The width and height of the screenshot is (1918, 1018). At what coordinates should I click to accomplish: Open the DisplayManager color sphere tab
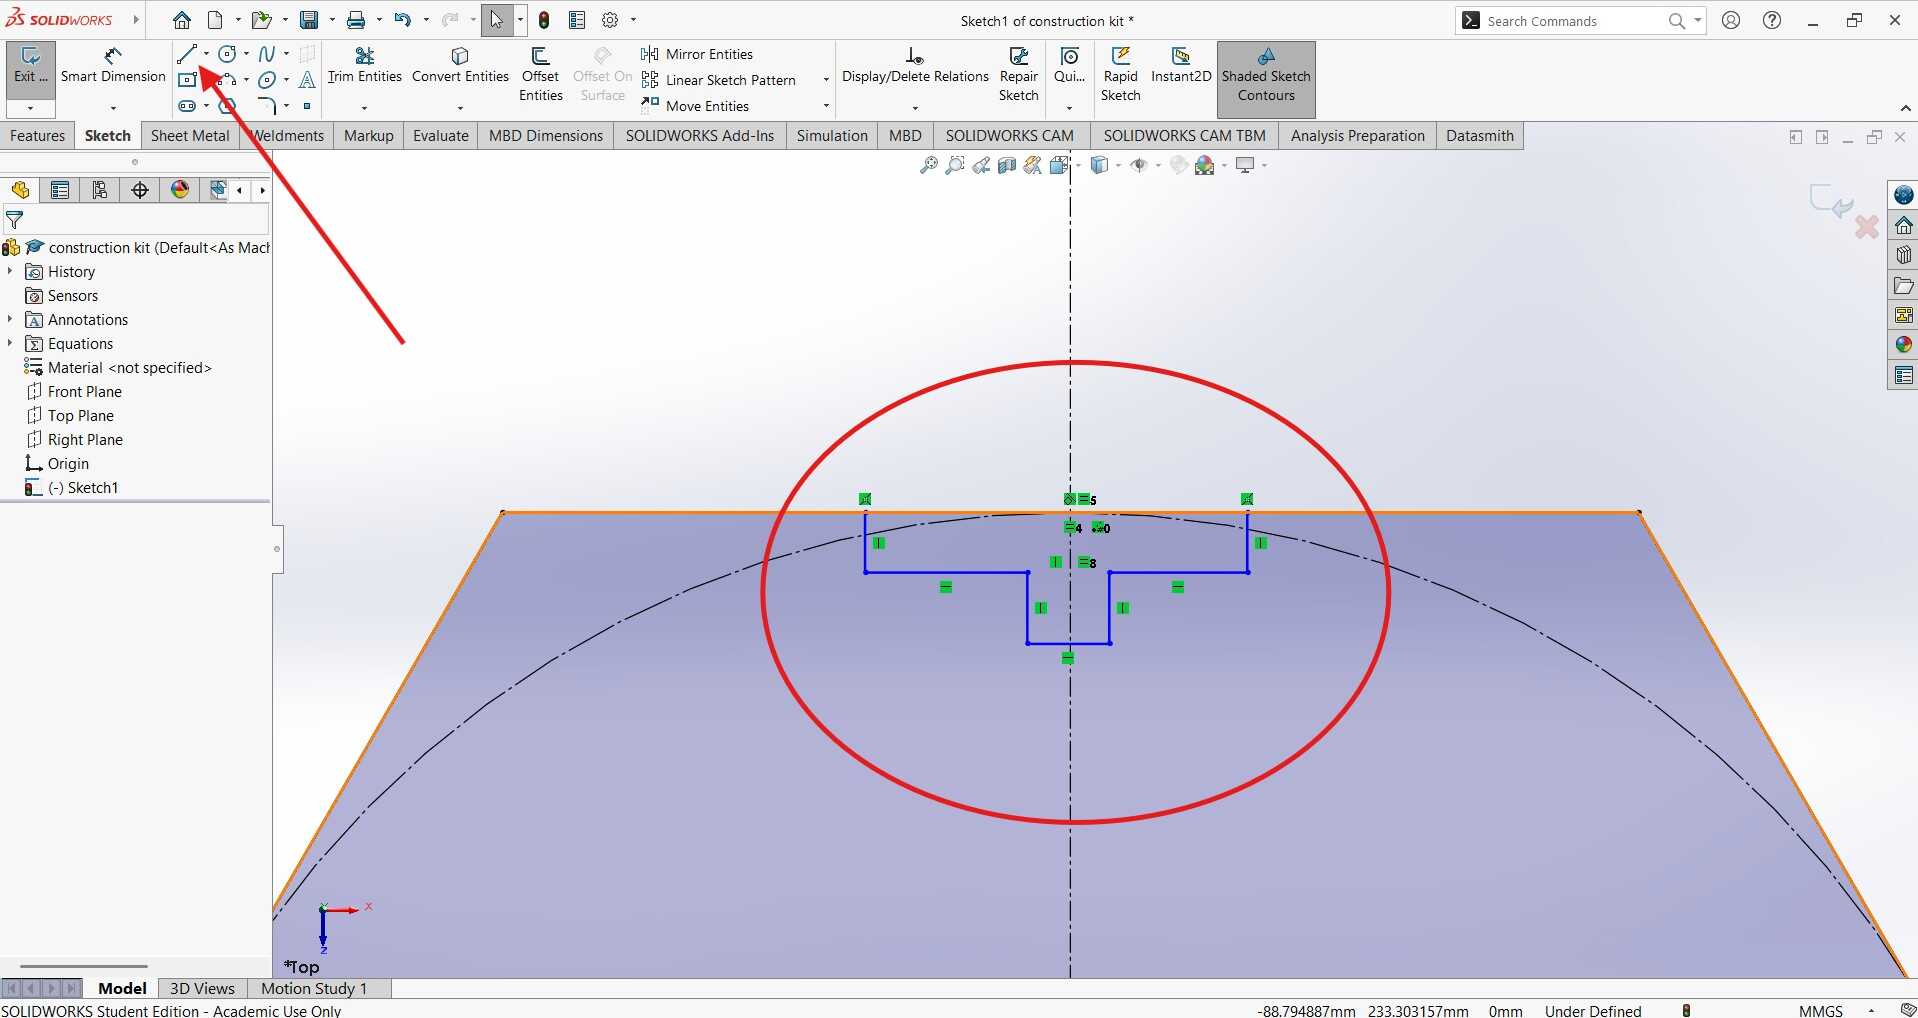pos(180,190)
